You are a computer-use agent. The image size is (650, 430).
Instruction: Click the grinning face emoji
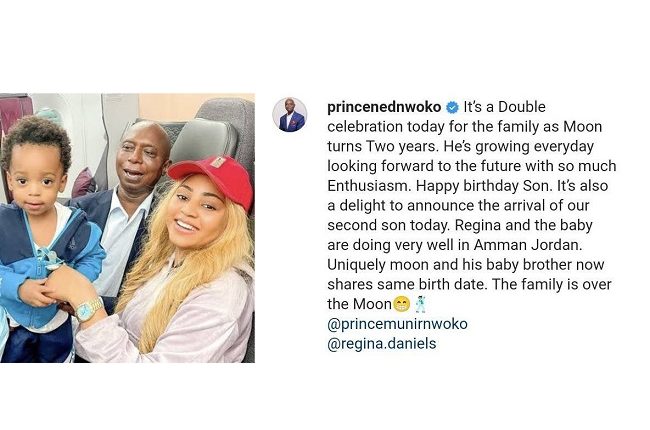[401, 304]
